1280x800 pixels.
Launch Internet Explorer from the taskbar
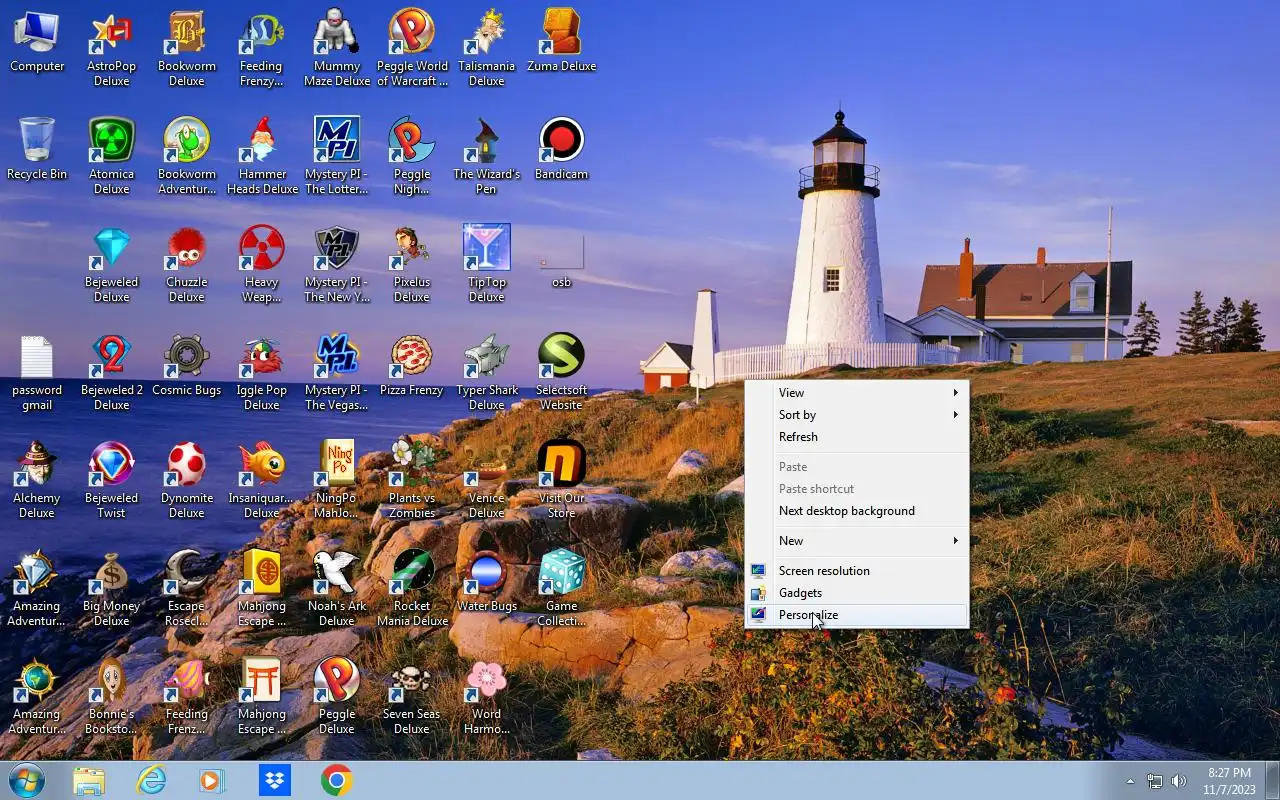coord(151,780)
